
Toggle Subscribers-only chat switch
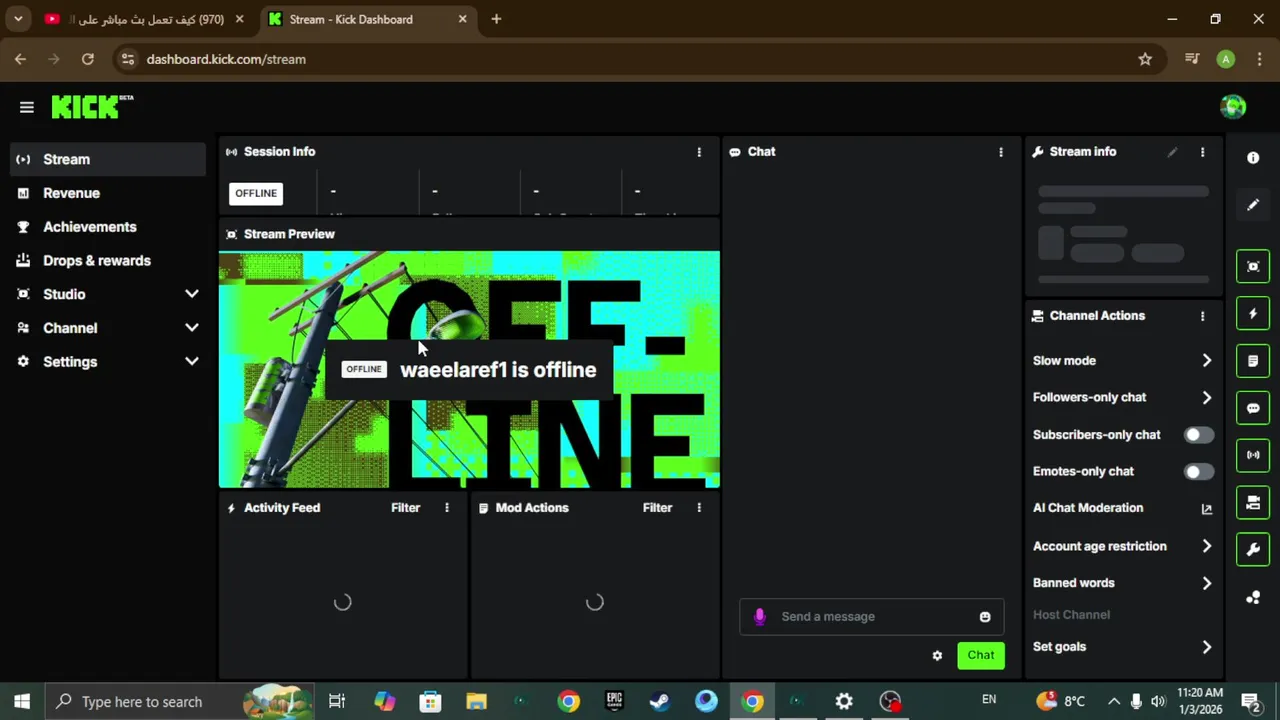(x=1199, y=435)
